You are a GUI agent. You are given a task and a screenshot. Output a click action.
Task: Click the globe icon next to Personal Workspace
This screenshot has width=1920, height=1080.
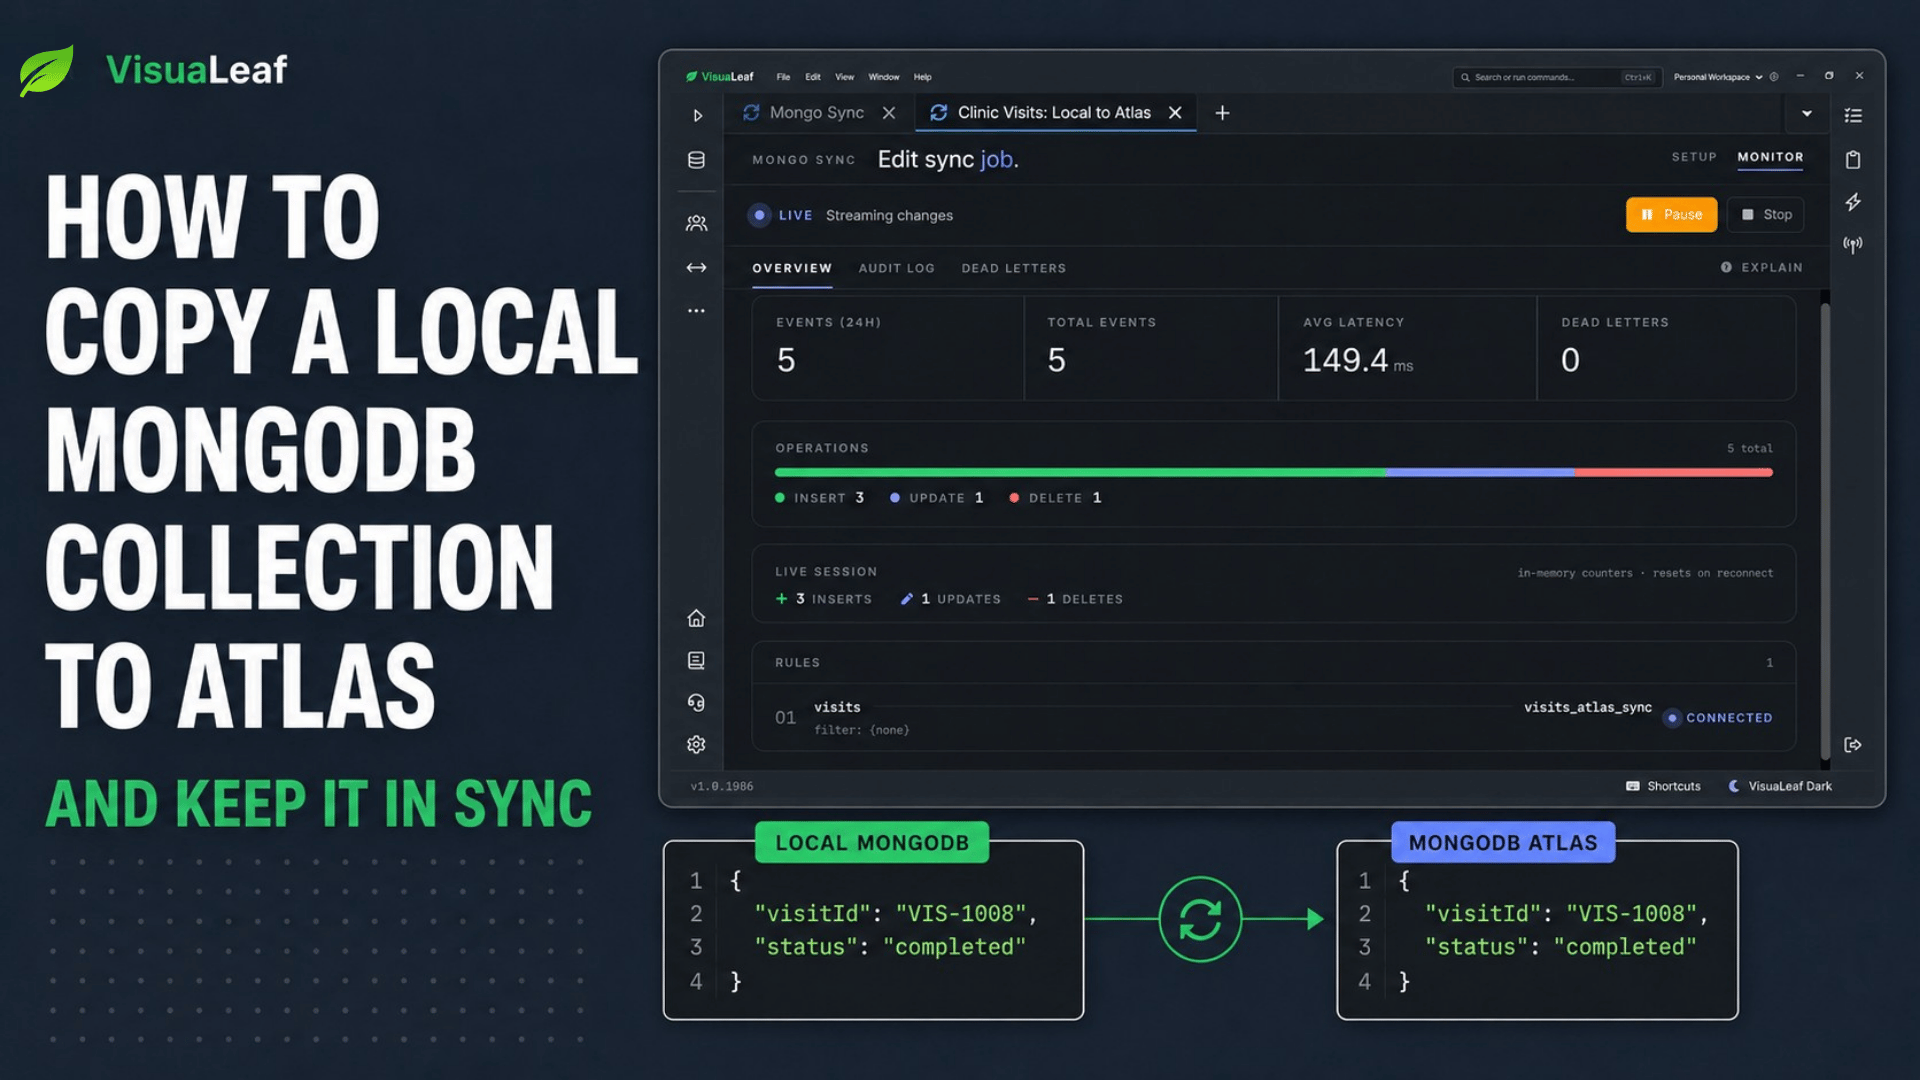click(1774, 77)
